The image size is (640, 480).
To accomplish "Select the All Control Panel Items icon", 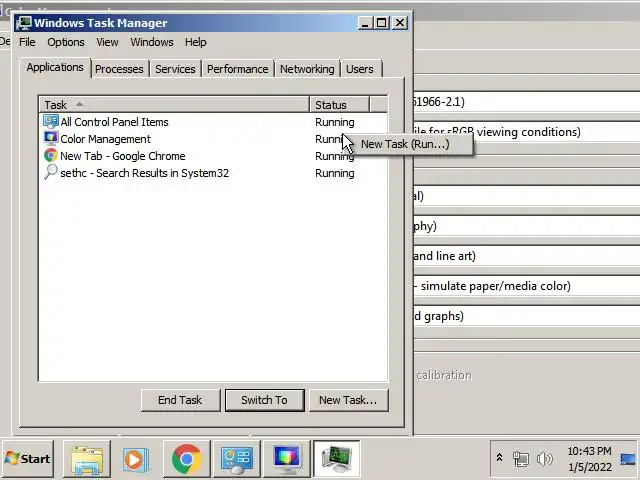I will [x=51, y=122].
